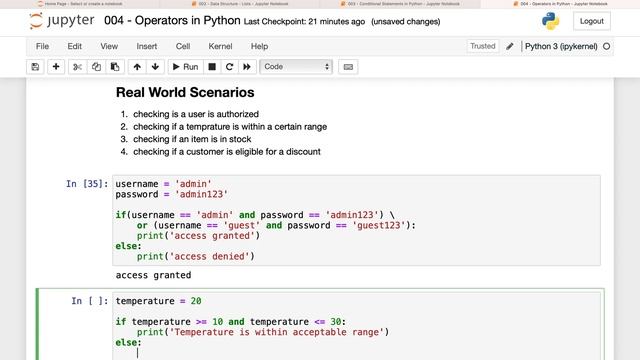Click the Last Checkpoint status text
The height and width of the screenshot is (360, 640).
(x=304, y=22)
